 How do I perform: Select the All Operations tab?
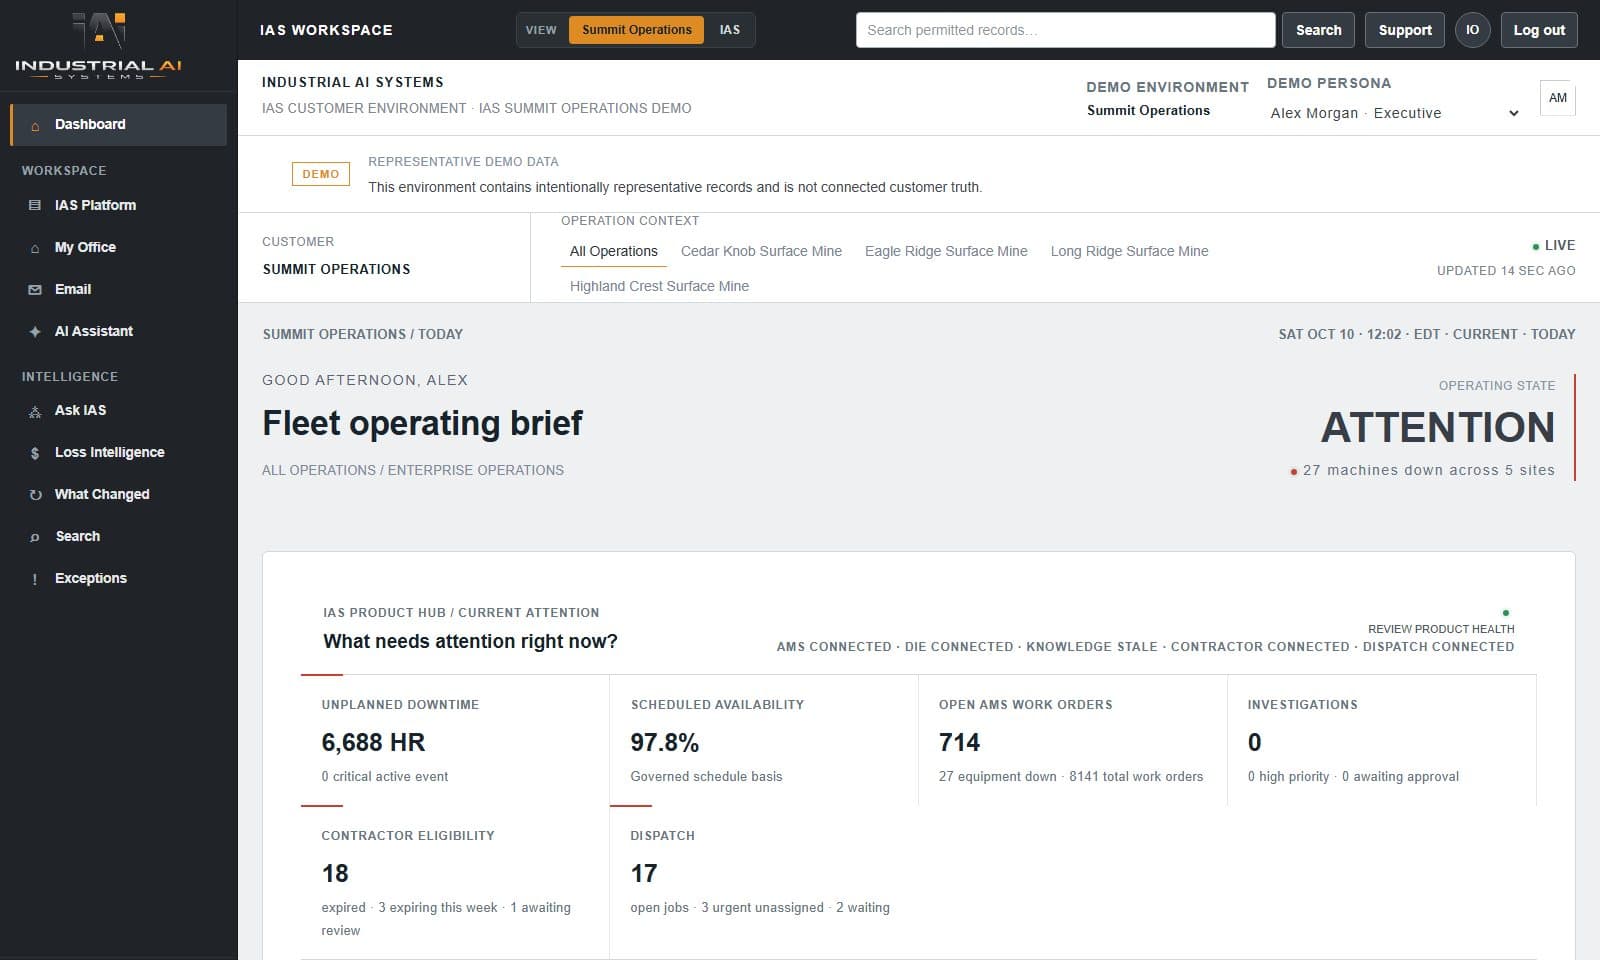point(613,251)
